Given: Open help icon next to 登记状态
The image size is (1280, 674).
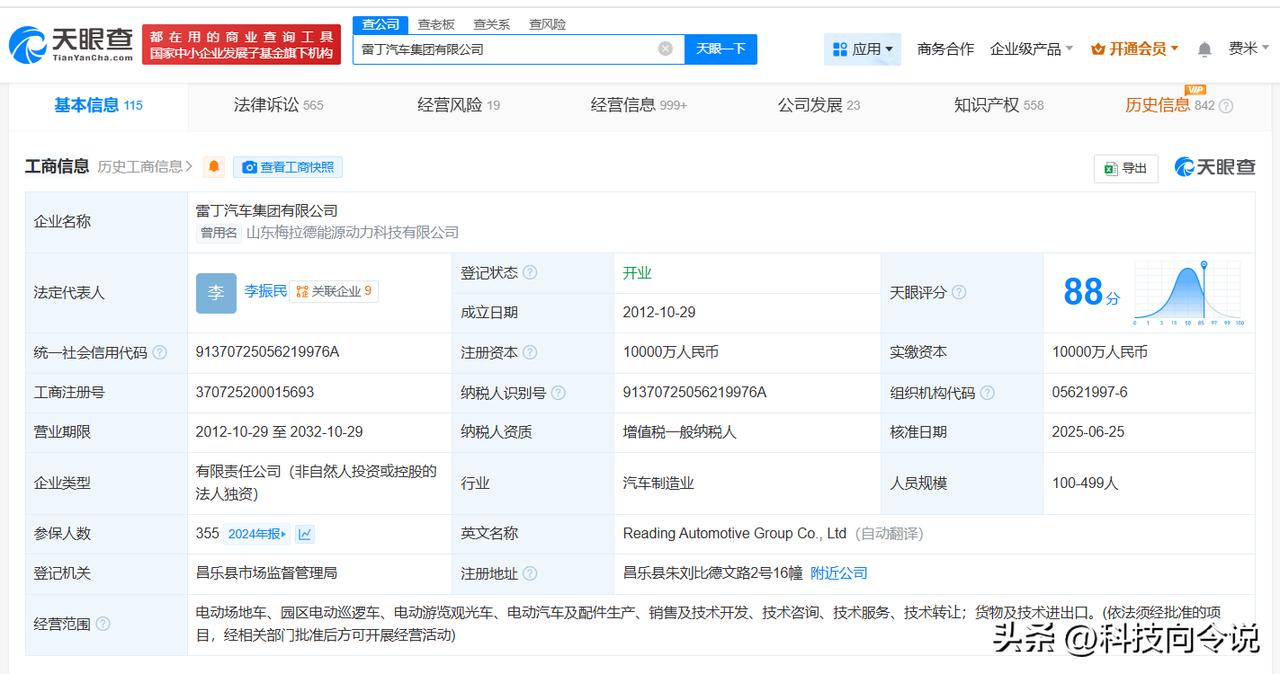Looking at the screenshot, I should [x=530, y=273].
